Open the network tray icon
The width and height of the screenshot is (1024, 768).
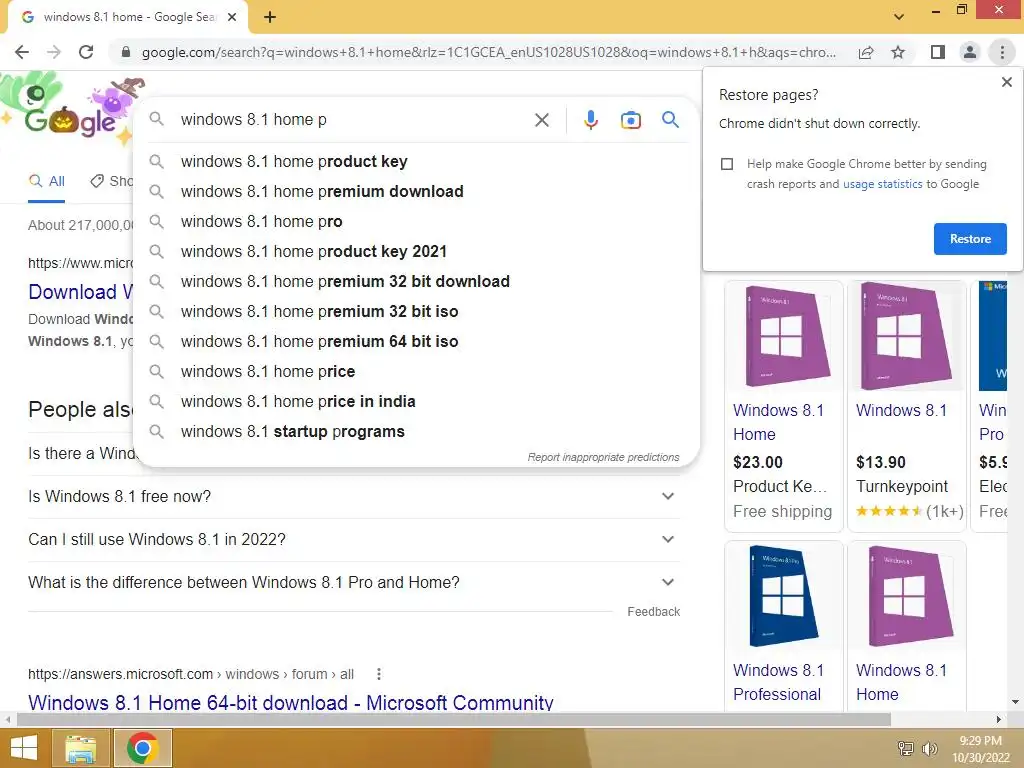click(x=906, y=748)
